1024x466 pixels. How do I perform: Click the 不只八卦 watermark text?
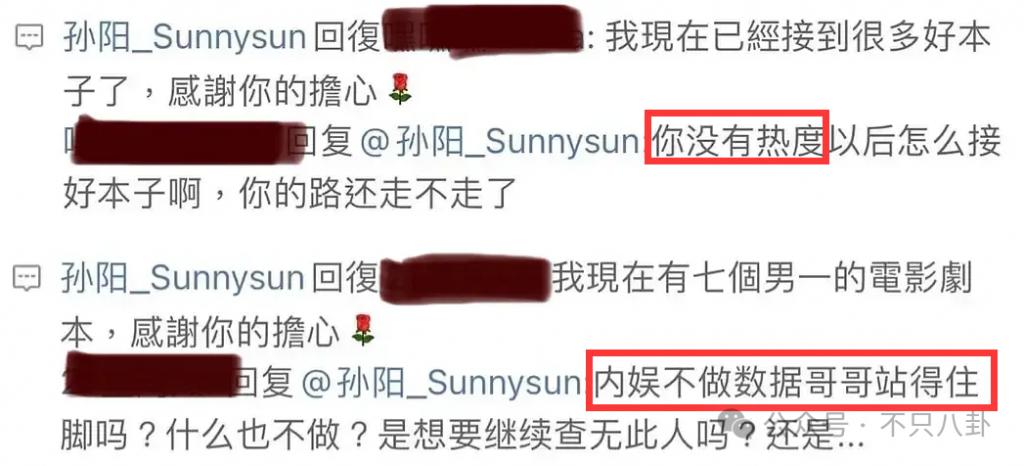[936, 426]
